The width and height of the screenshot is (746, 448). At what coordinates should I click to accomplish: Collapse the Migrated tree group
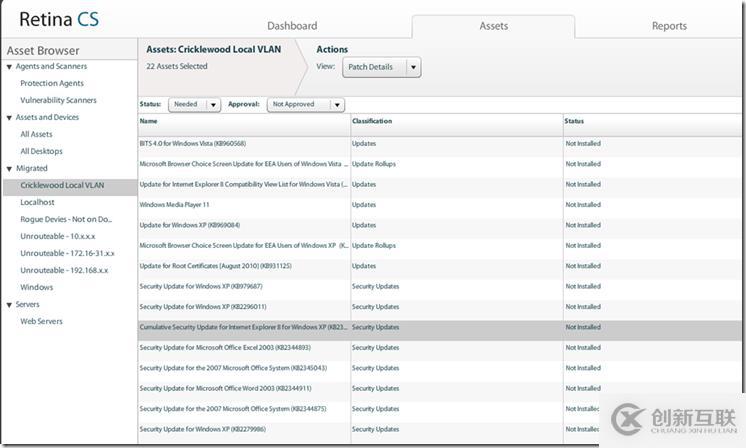(x=9, y=169)
